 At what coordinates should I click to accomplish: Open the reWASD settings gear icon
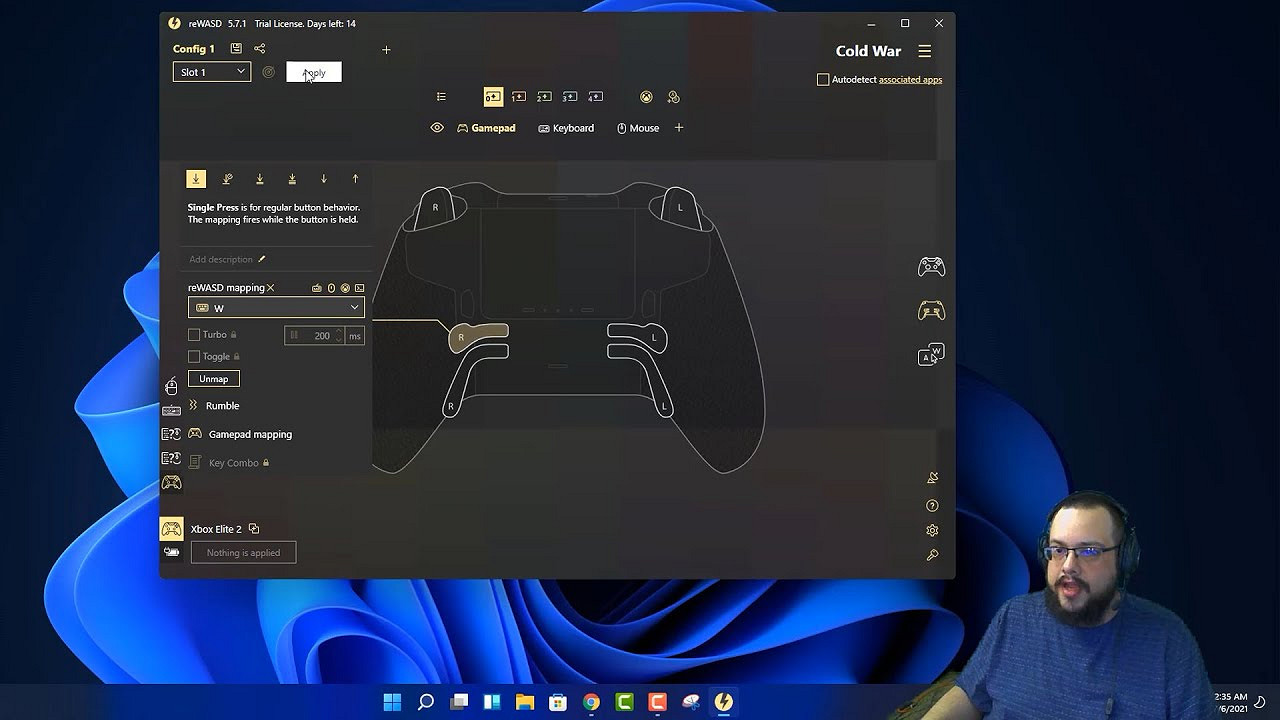pyautogui.click(x=932, y=530)
